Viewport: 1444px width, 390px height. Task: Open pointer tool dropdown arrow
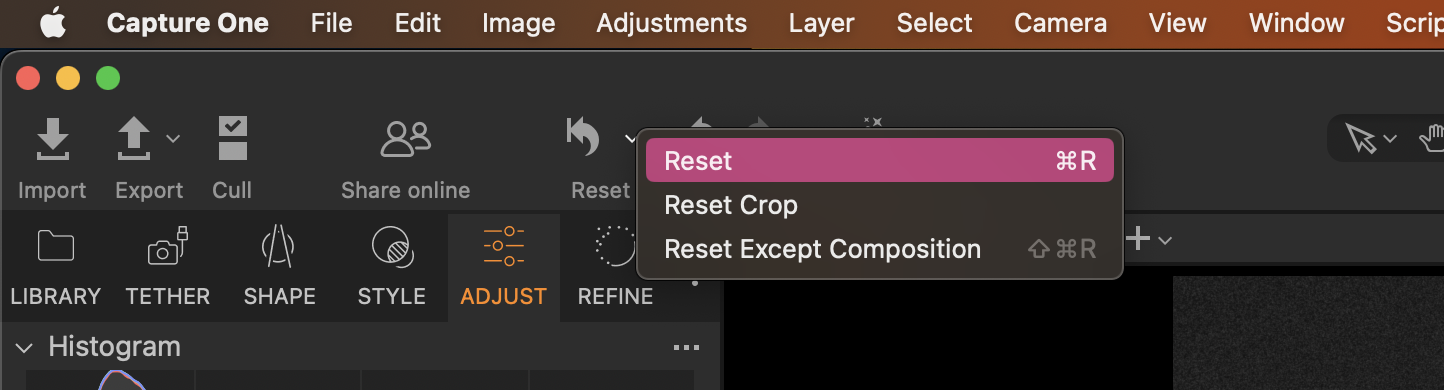1390,139
